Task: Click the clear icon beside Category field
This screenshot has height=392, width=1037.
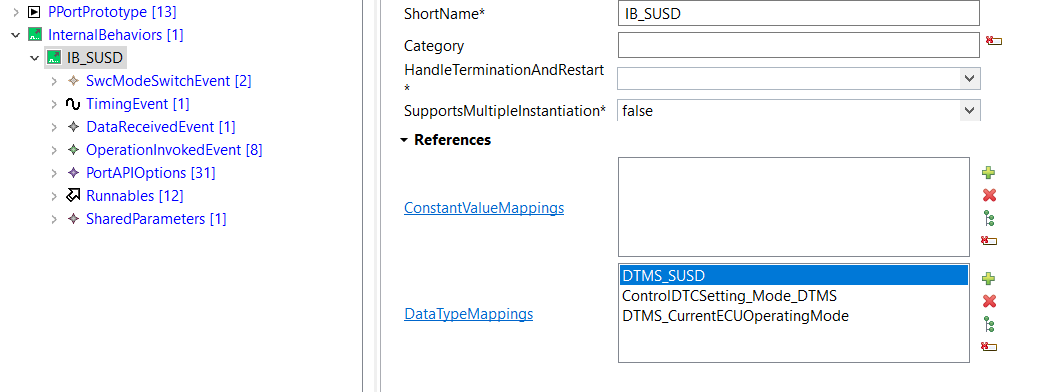Action: click(x=993, y=41)
